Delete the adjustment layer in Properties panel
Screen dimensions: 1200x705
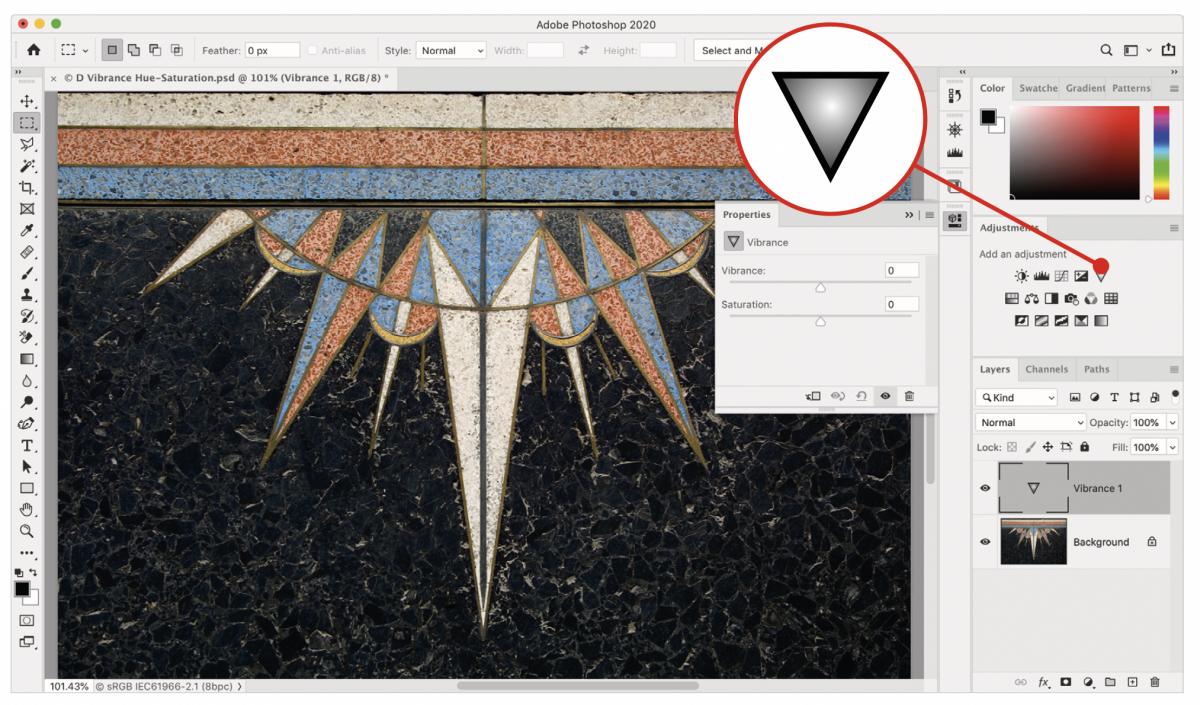point(909,397)
